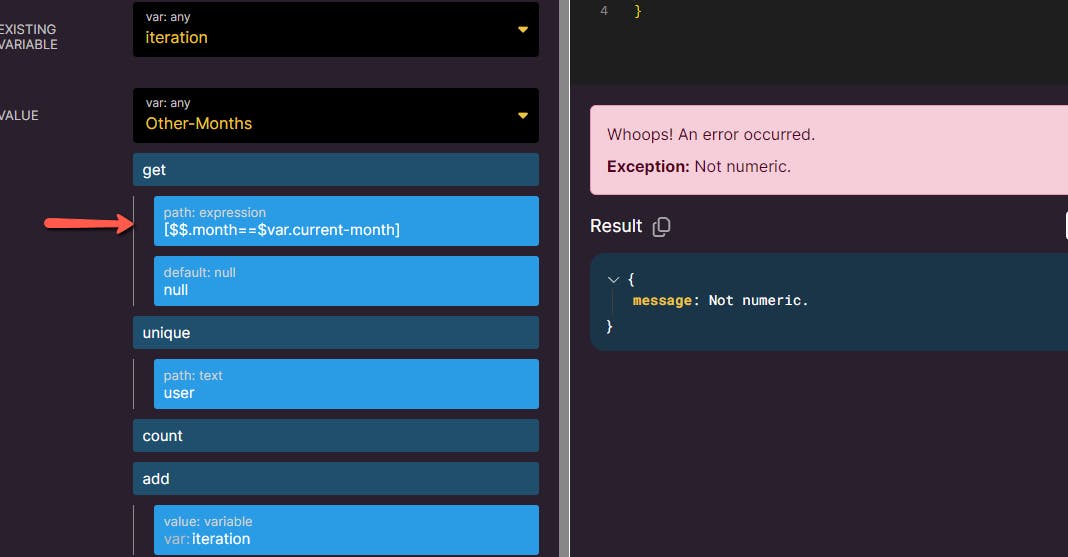
Task: Select the unique filter header
Action: coord(336,333)
